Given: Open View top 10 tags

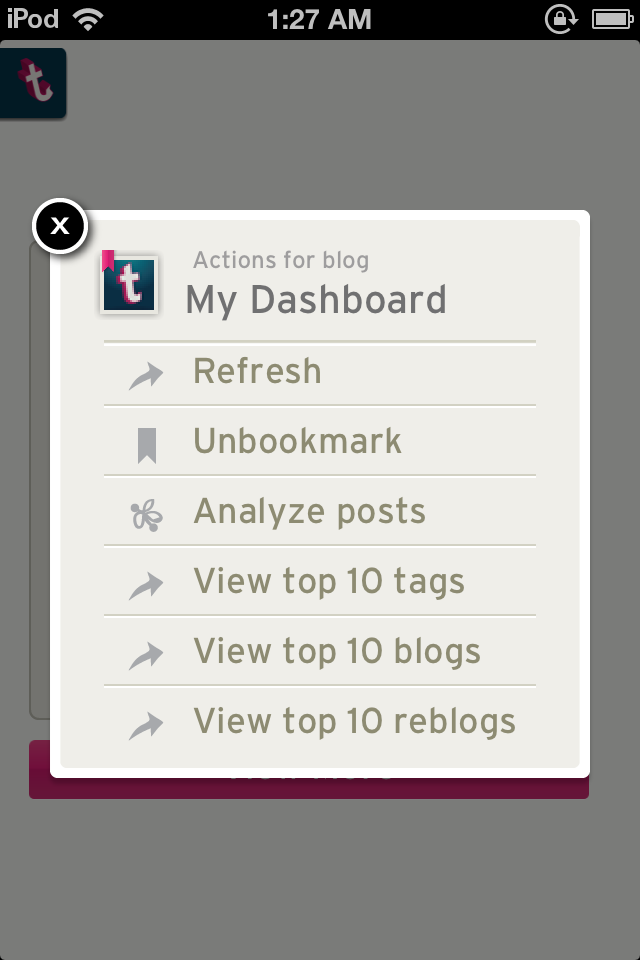Looking at the screenshot, I should pyautogui.click(x=320, y=580).
